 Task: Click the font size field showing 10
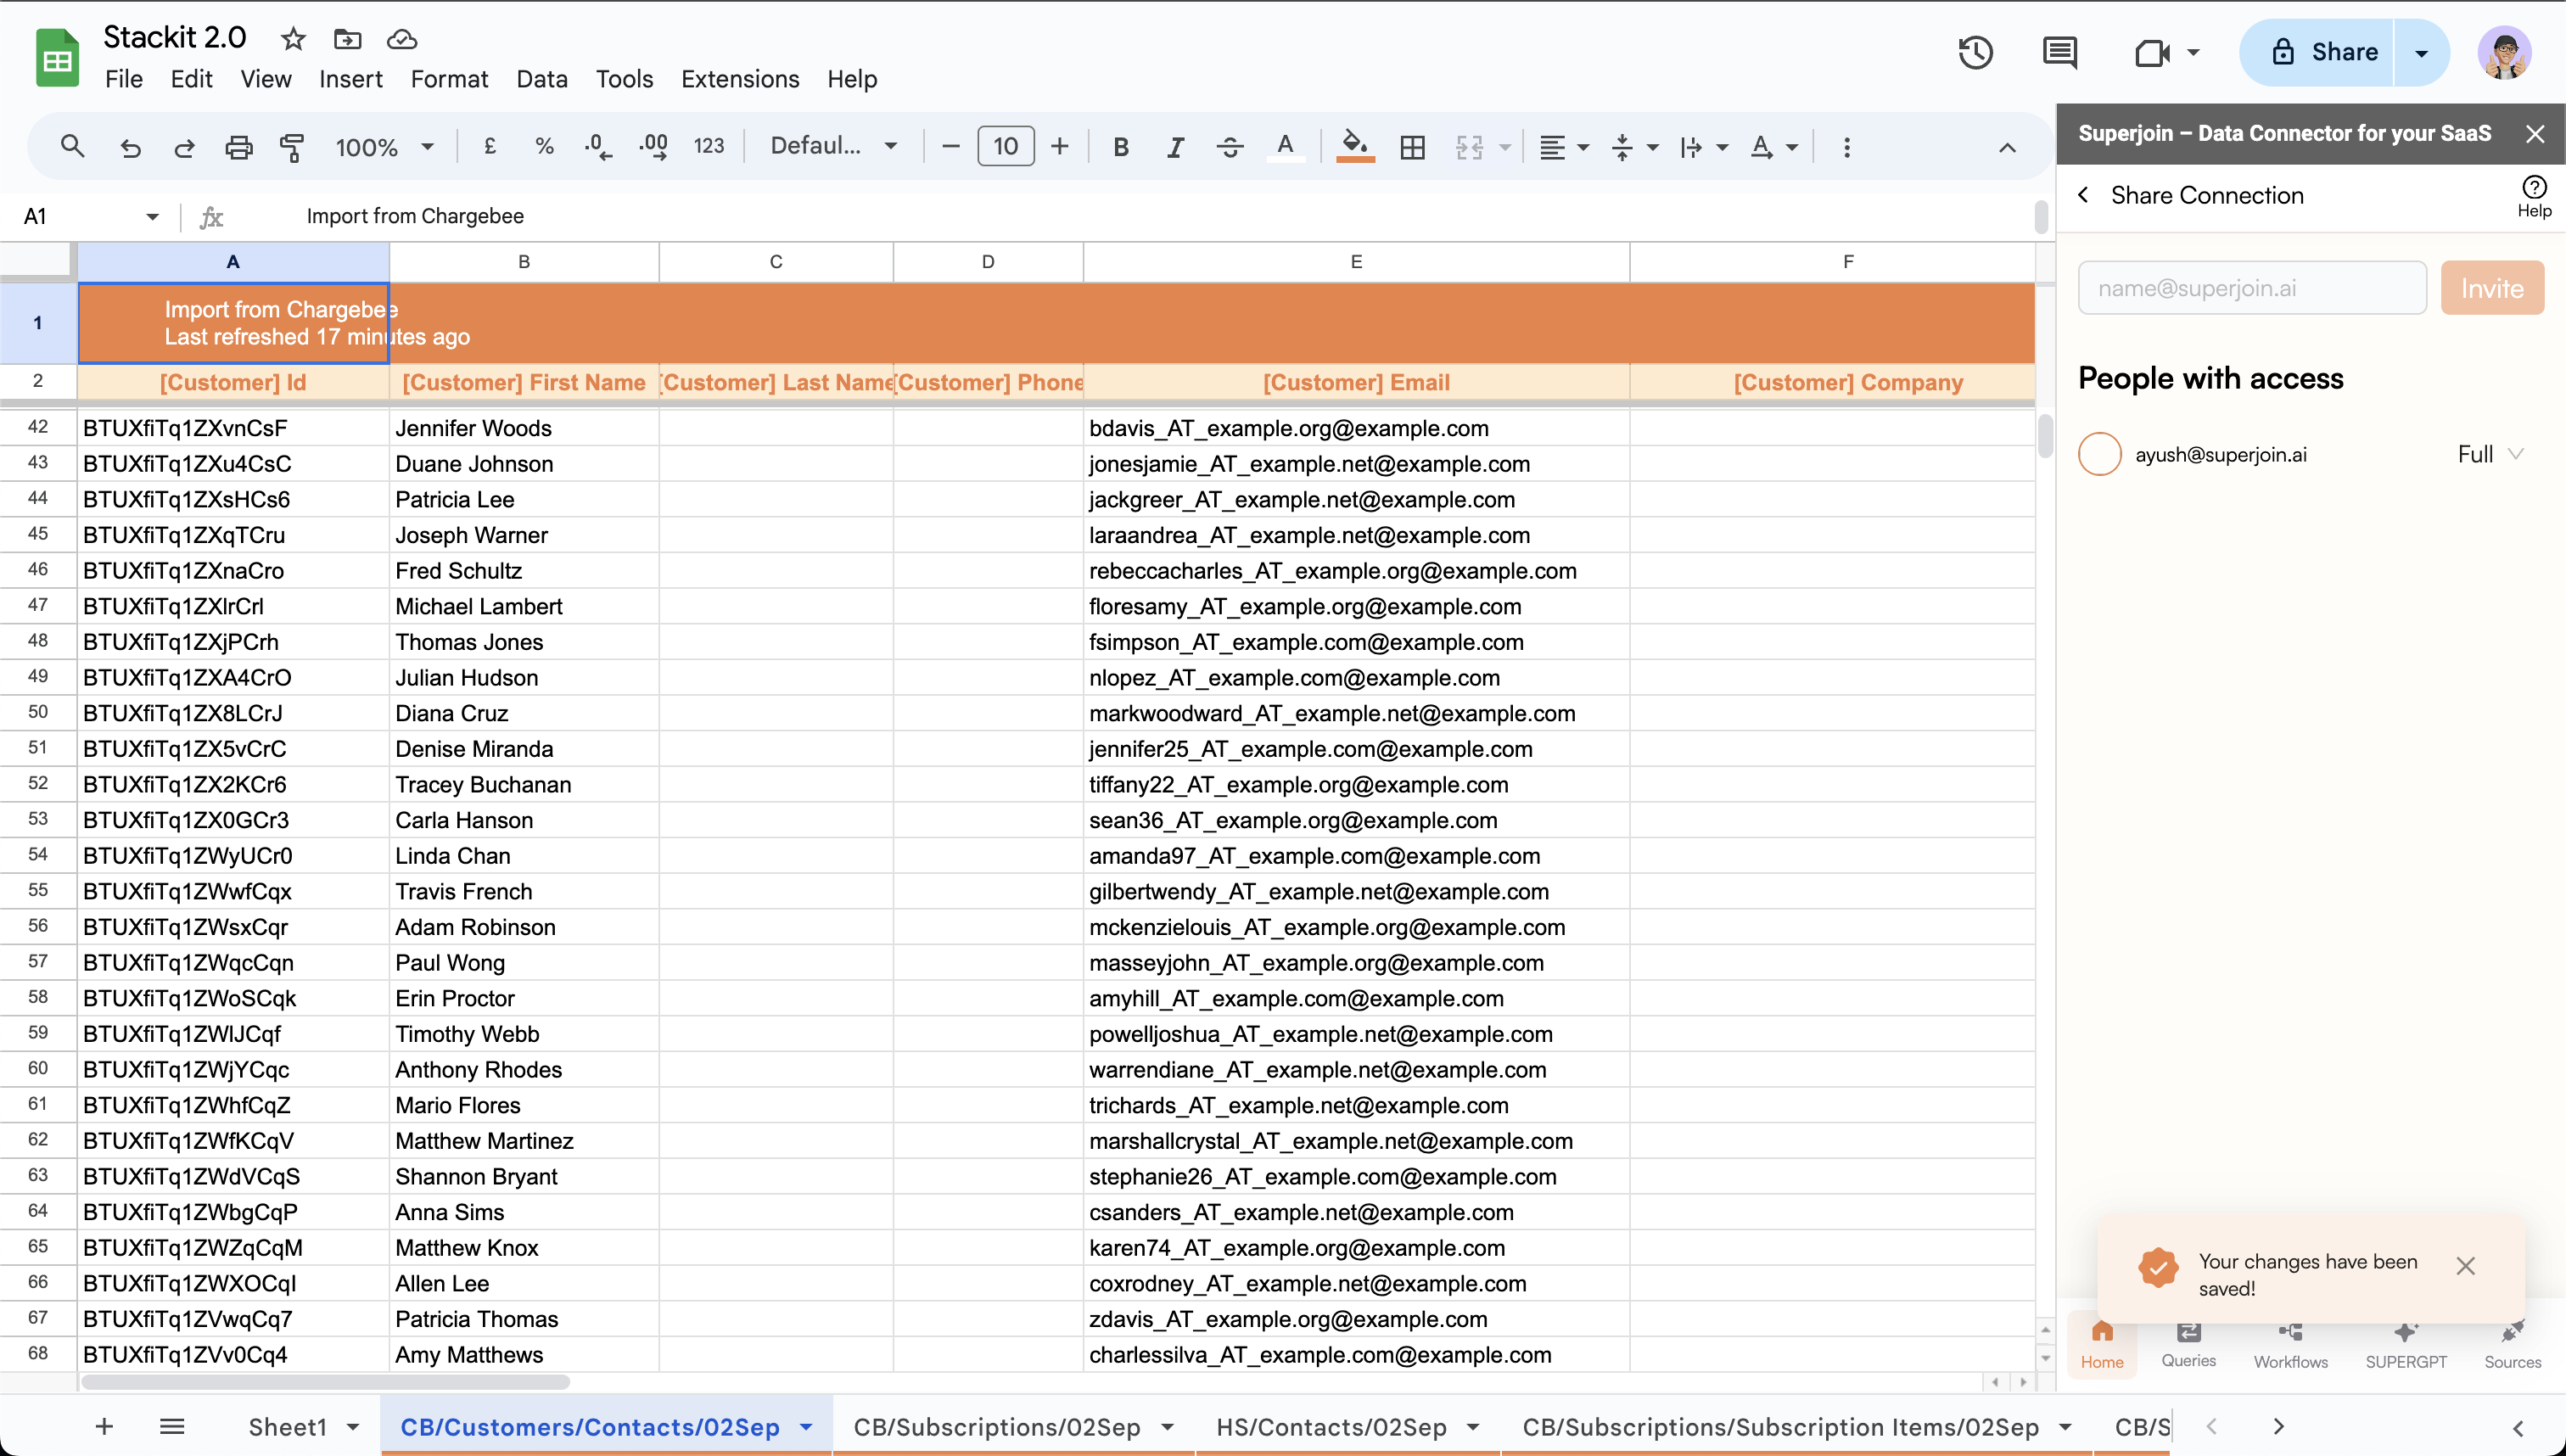[1005, 147]
